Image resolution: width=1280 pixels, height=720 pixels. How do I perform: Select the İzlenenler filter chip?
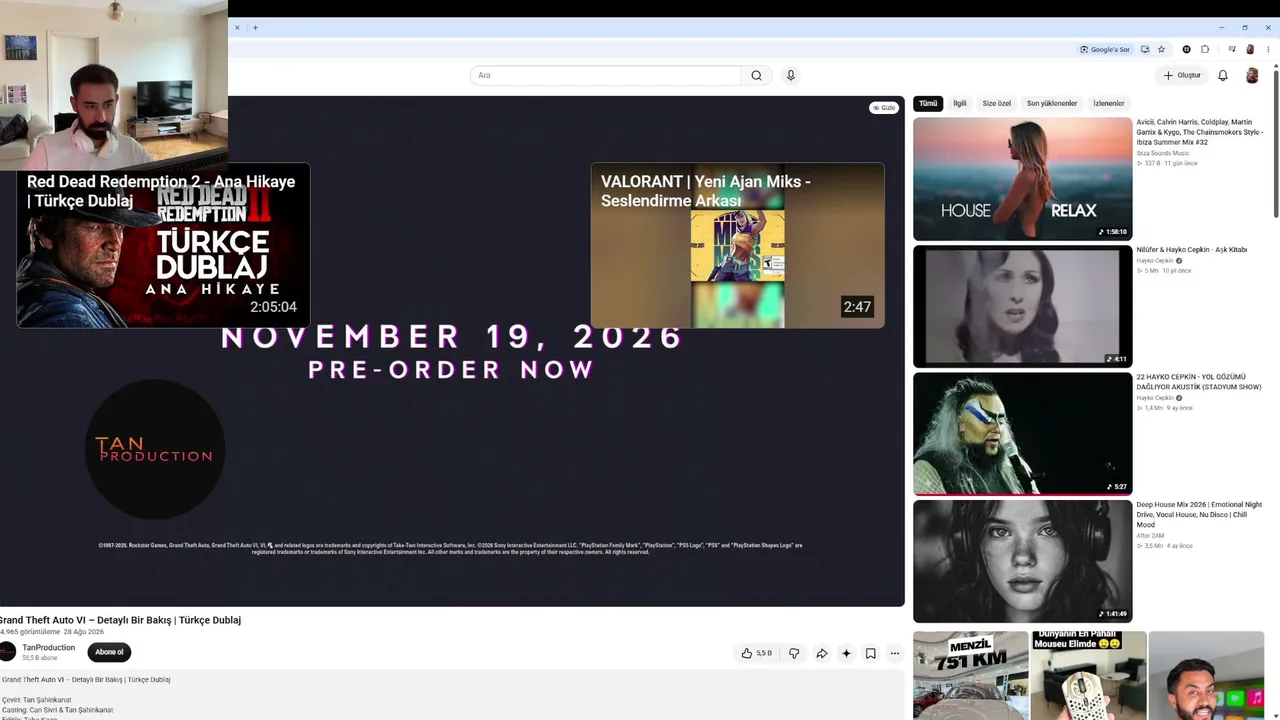click(1109, 103)
